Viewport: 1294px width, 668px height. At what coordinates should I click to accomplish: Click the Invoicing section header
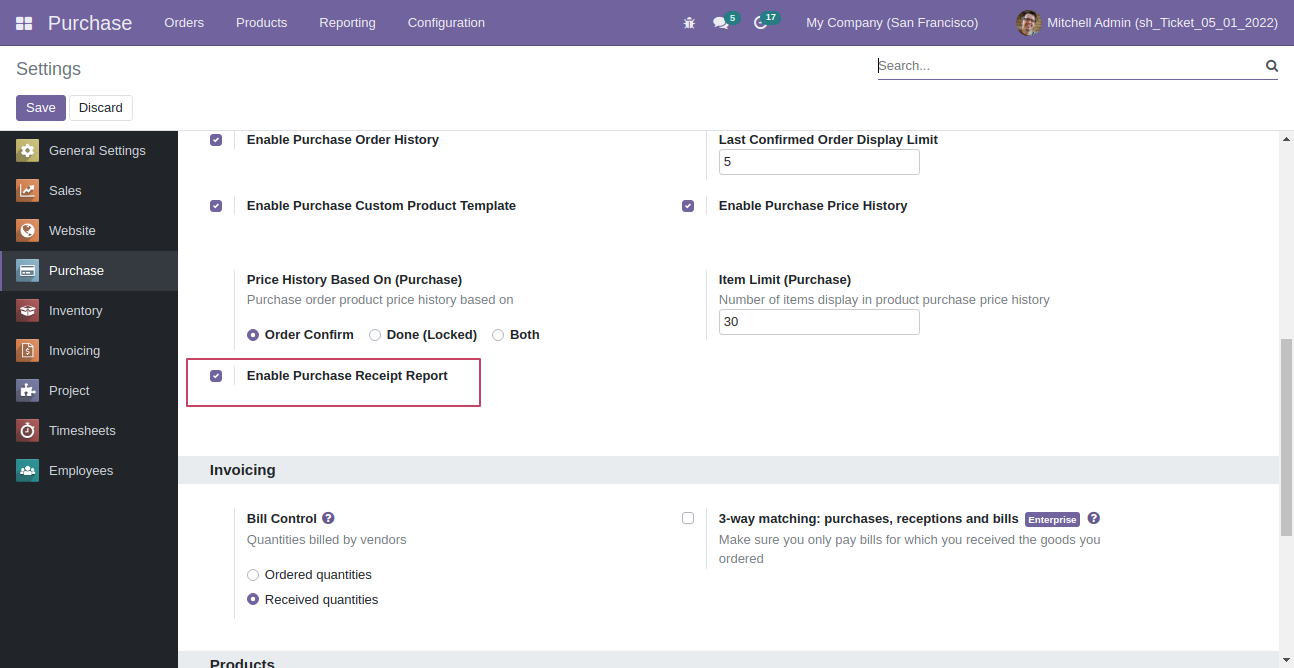click(x=728, y=470)
